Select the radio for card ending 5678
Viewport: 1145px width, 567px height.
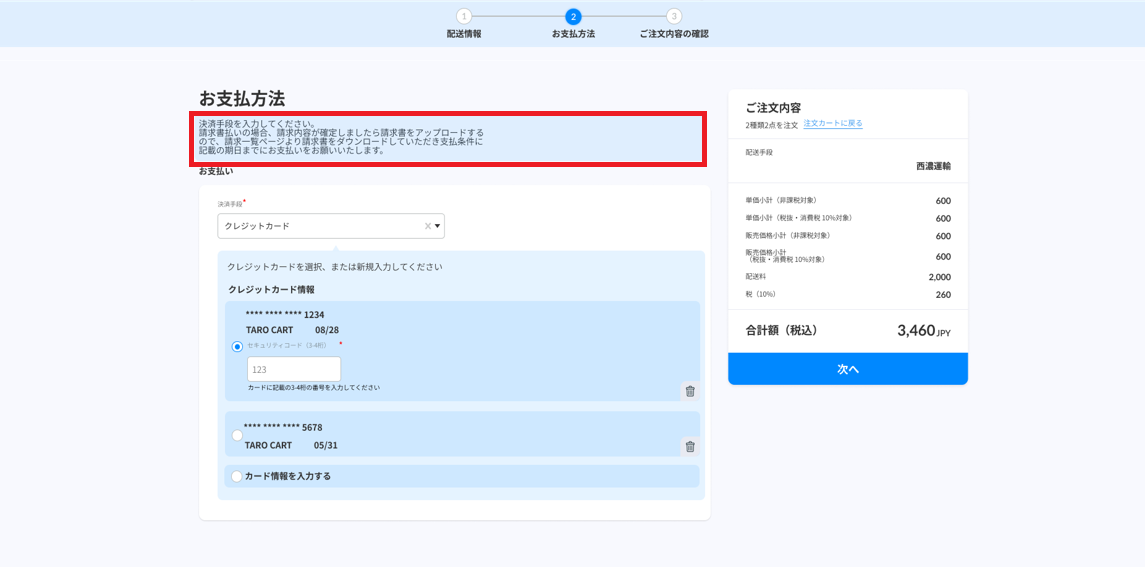[x=237, y=435]
